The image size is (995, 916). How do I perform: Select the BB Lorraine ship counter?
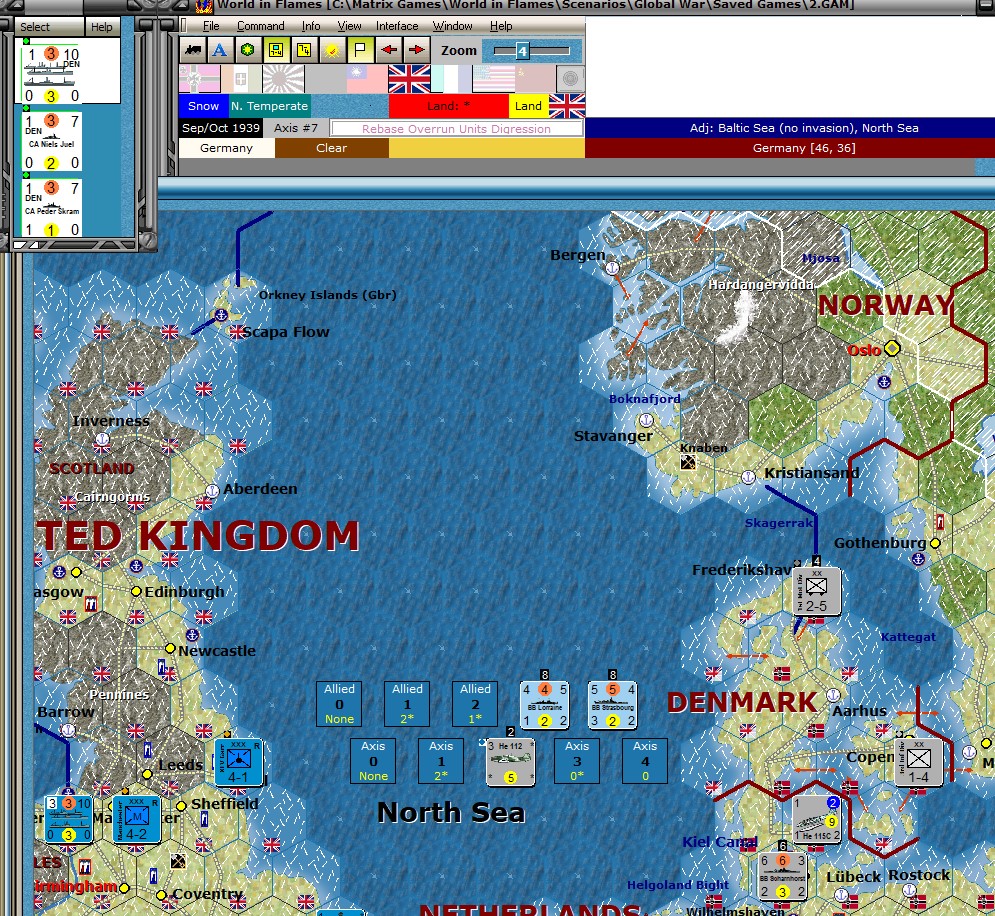(x=544, y=705)
